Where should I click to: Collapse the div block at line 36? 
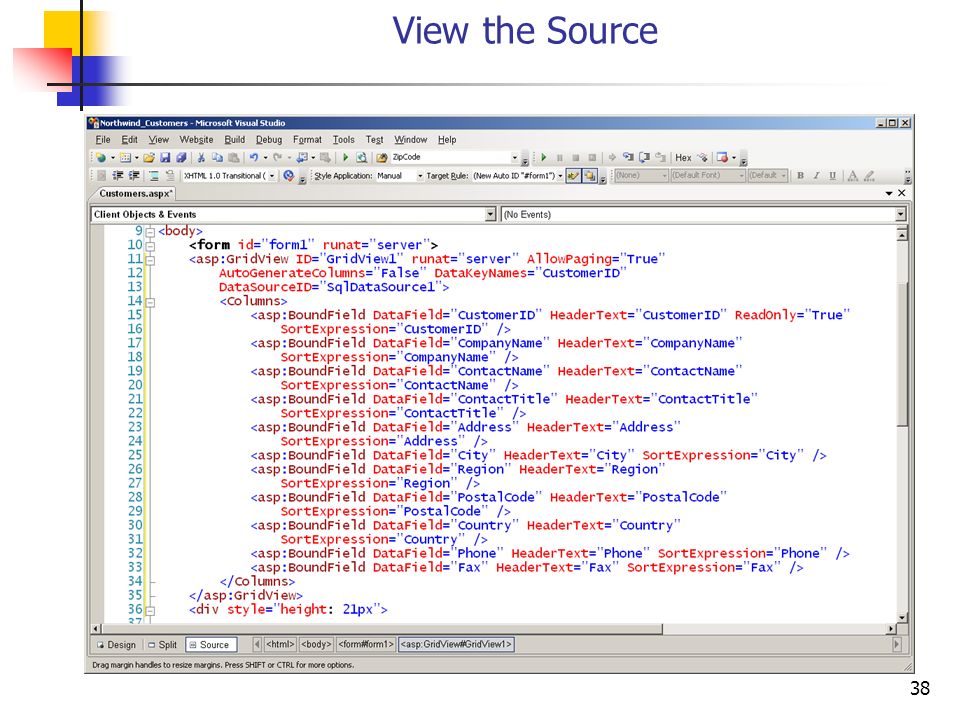[x=150, y=610]
